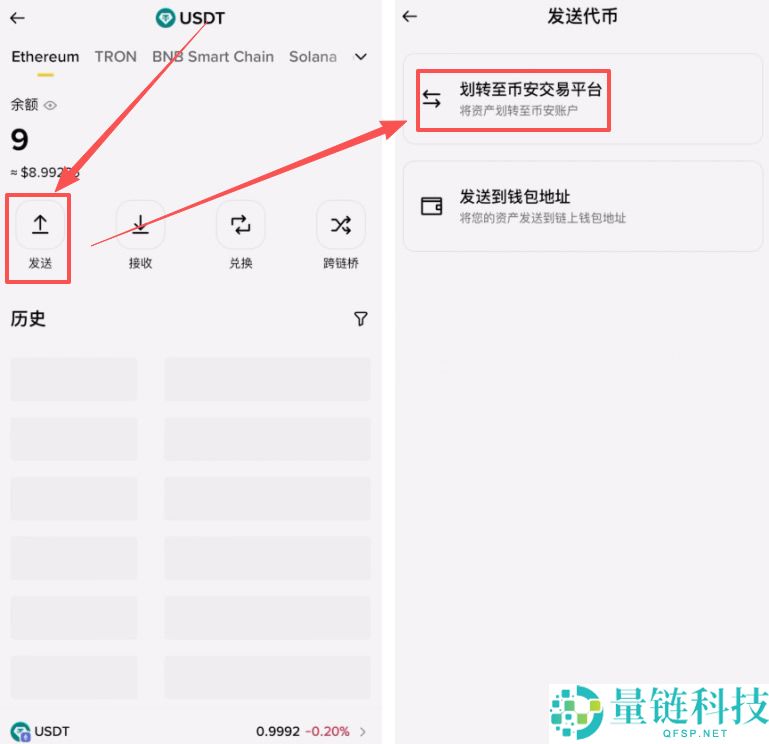Image resolution: width=769 pixels, height=744 pixels.
Task: Go back from the USDT screen
Action: coord(18,18)
